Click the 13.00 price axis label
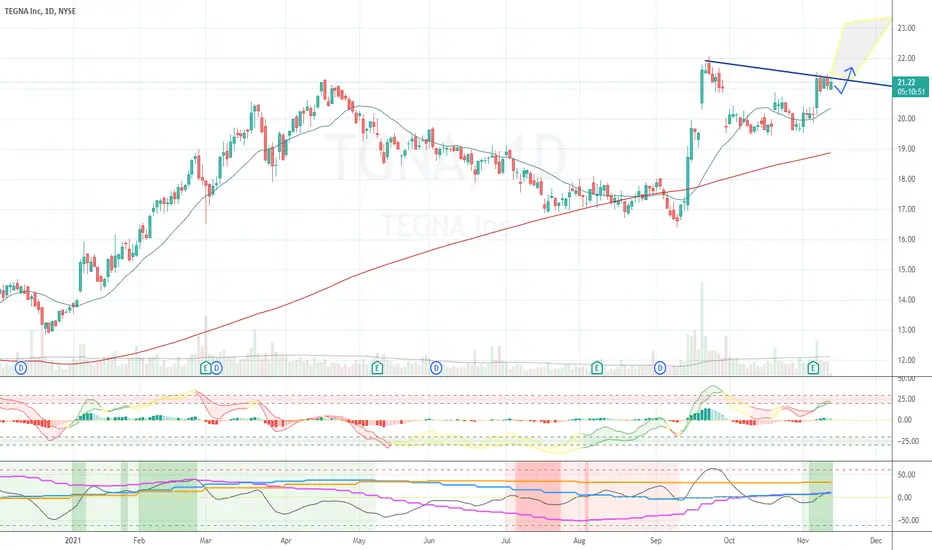This screenshot has height=550, width=932. tap(906, 330)
